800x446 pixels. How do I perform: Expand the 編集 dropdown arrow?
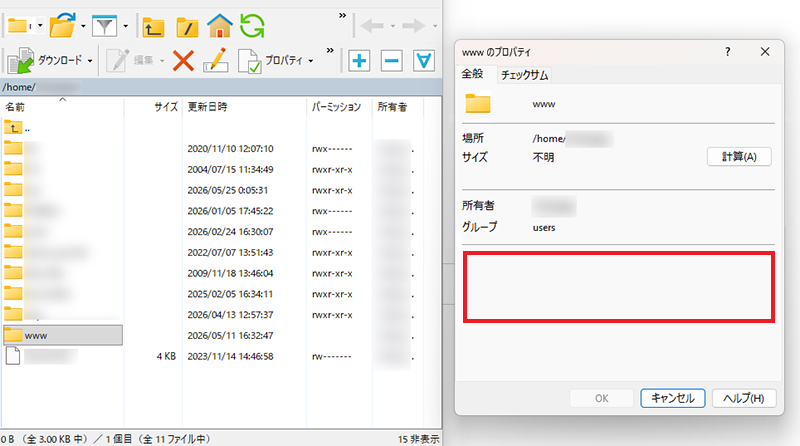point(162,61)
